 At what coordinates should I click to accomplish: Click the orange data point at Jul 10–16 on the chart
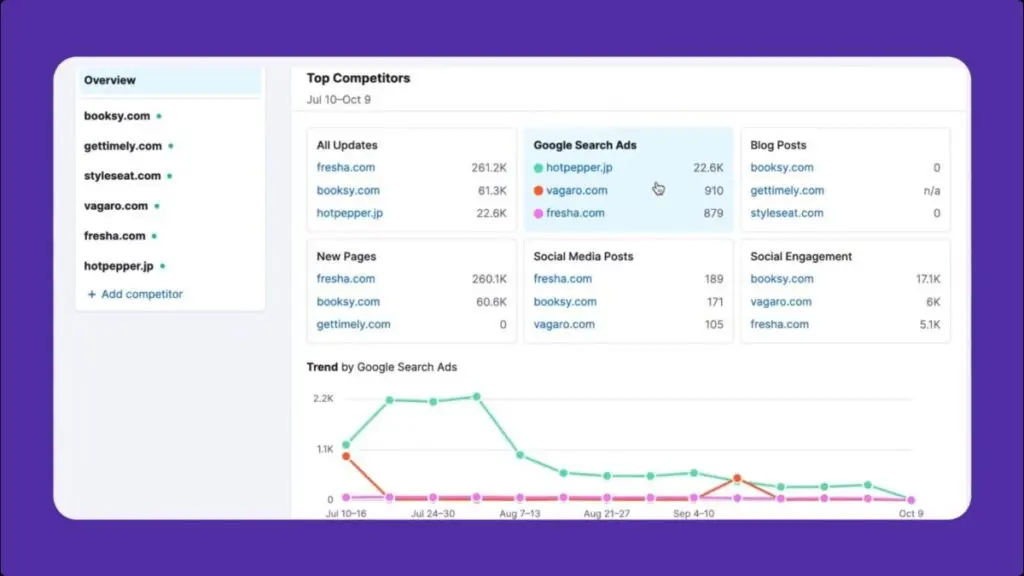(x=346, y=456)
